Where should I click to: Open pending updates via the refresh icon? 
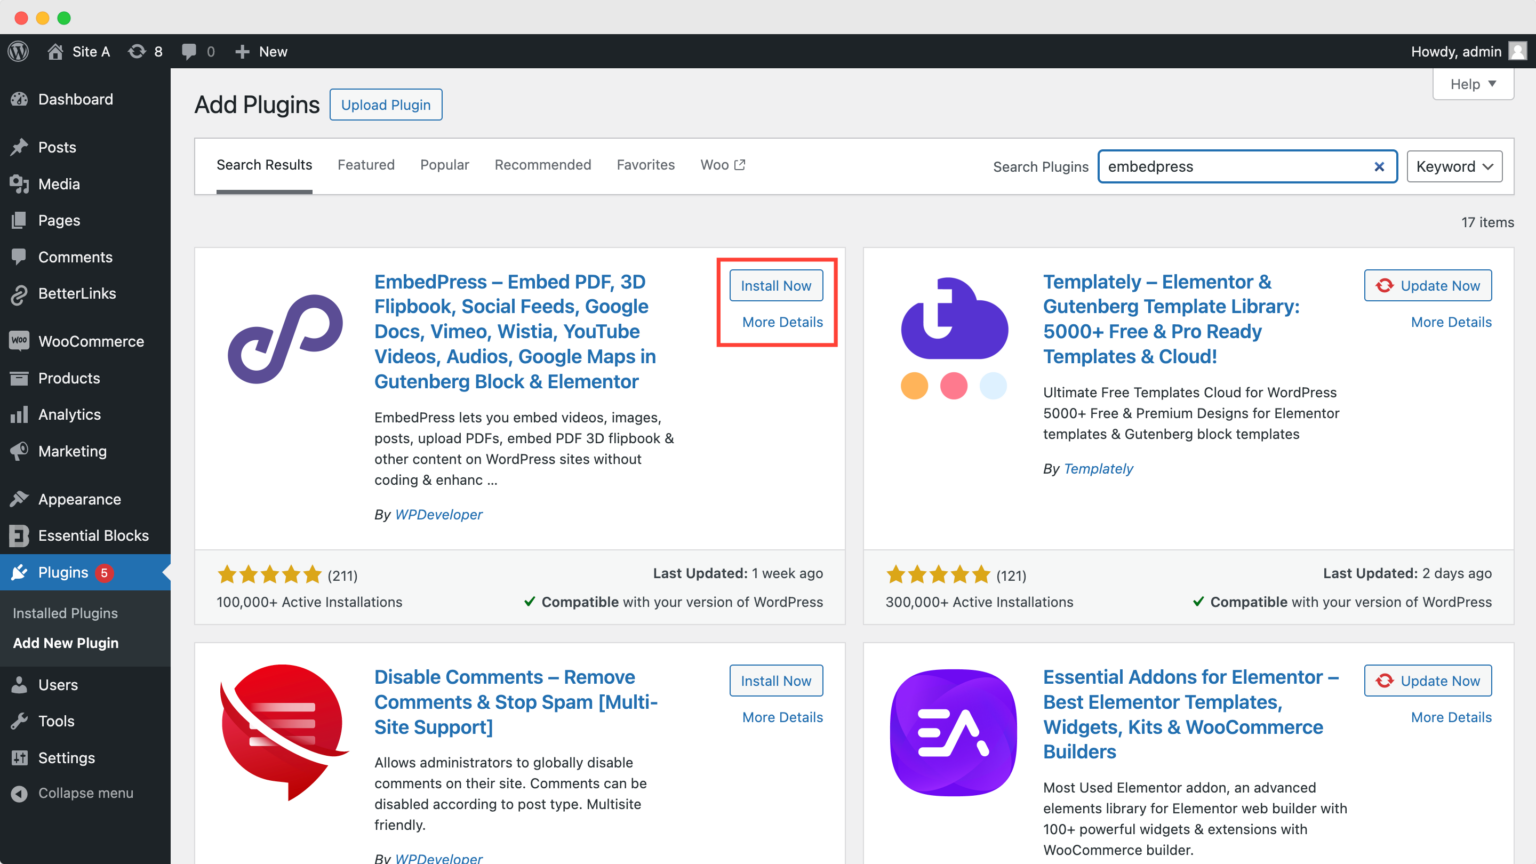point(135,51)
